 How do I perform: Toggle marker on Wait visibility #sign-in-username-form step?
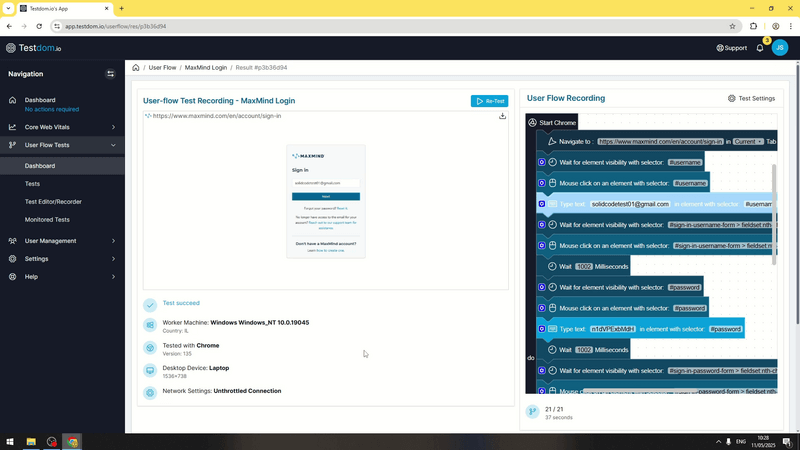542,224
